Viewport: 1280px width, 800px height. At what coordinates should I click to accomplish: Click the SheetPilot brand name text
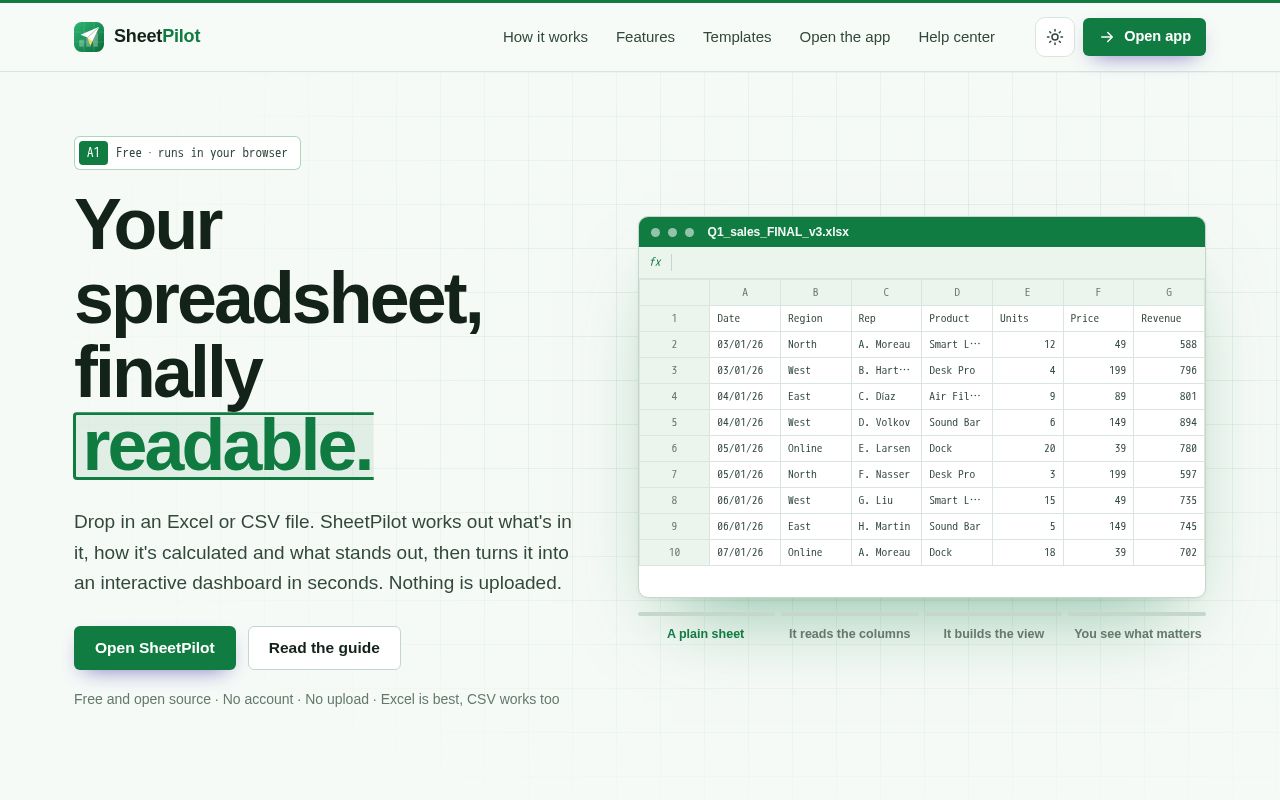point(157,37)
